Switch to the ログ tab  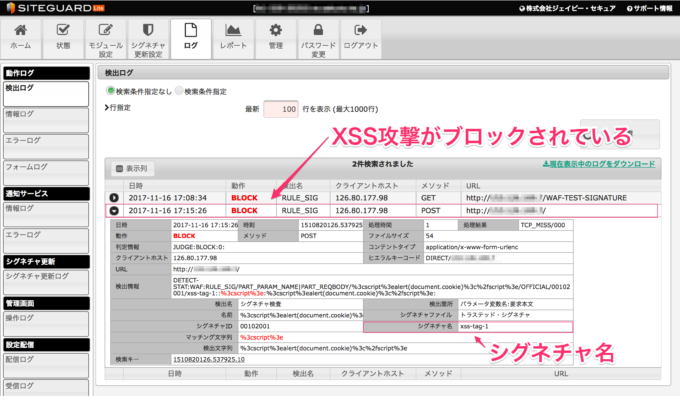click(x=191, y=38)
